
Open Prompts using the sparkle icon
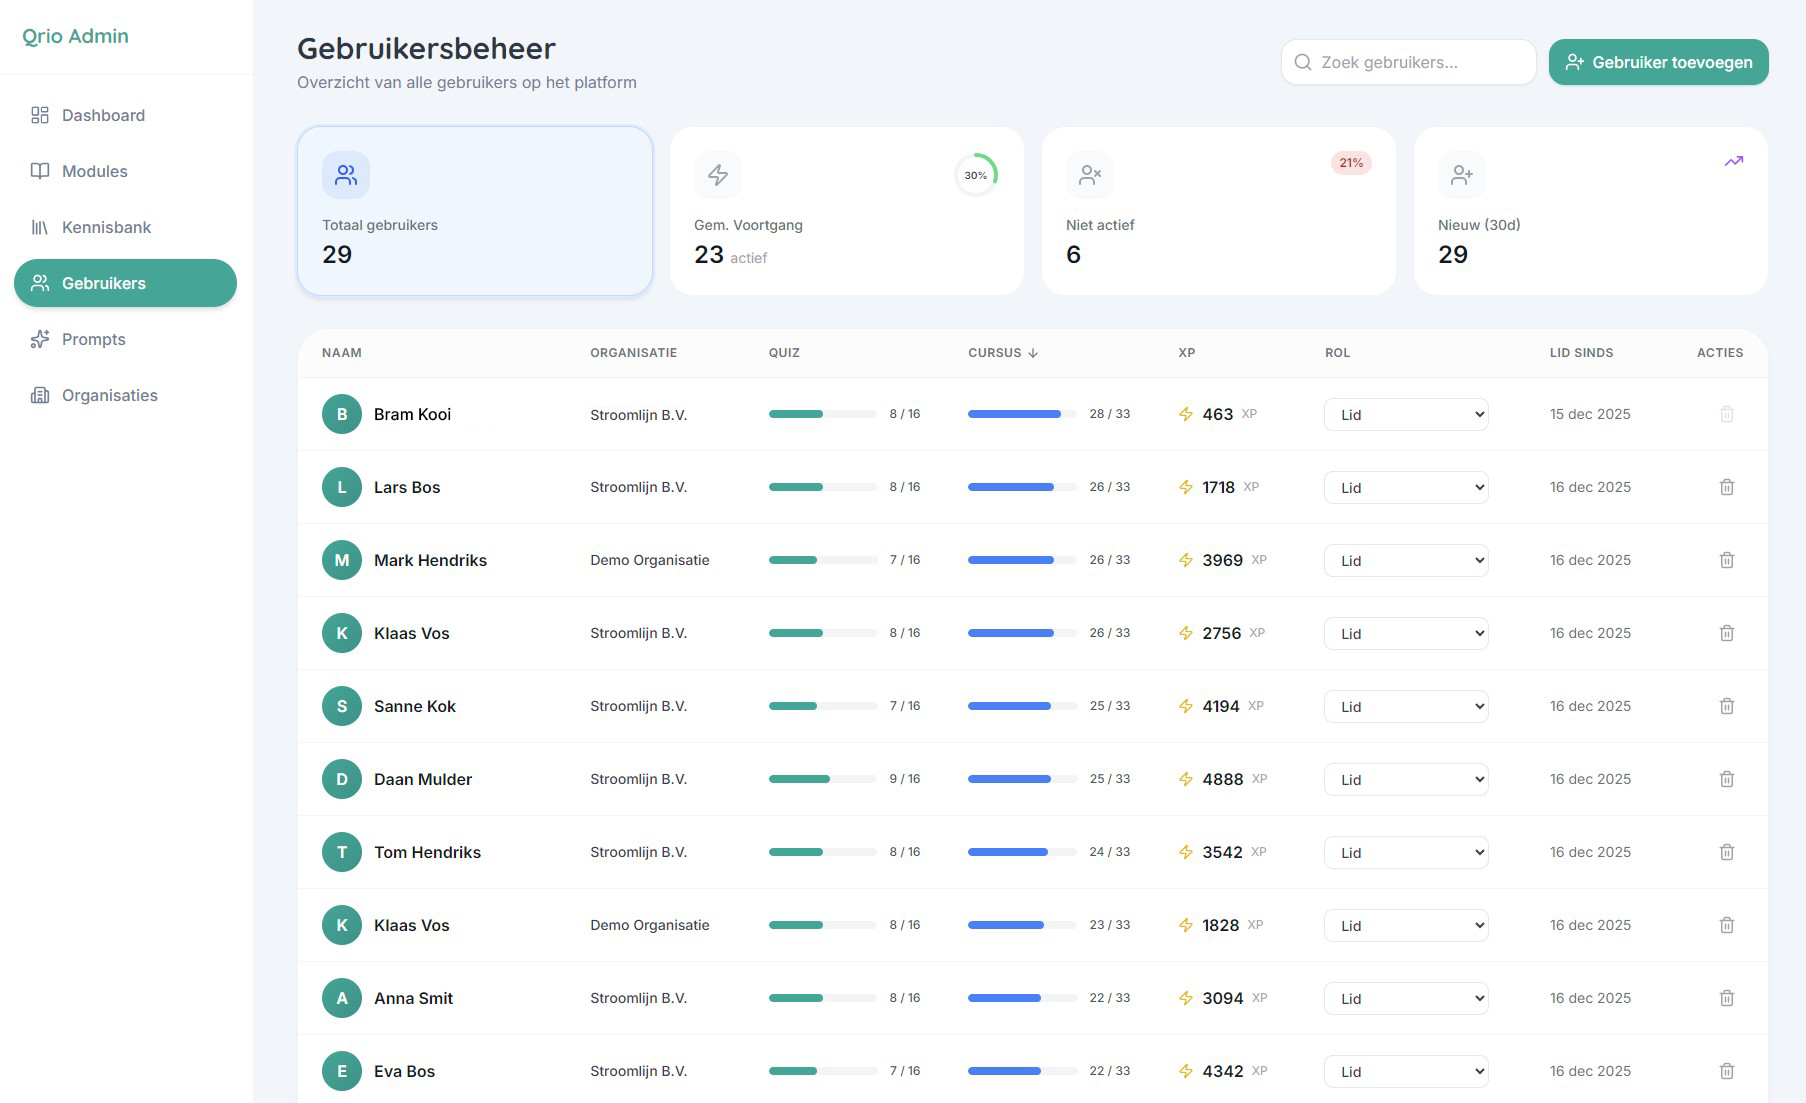[x=40, y=339]
